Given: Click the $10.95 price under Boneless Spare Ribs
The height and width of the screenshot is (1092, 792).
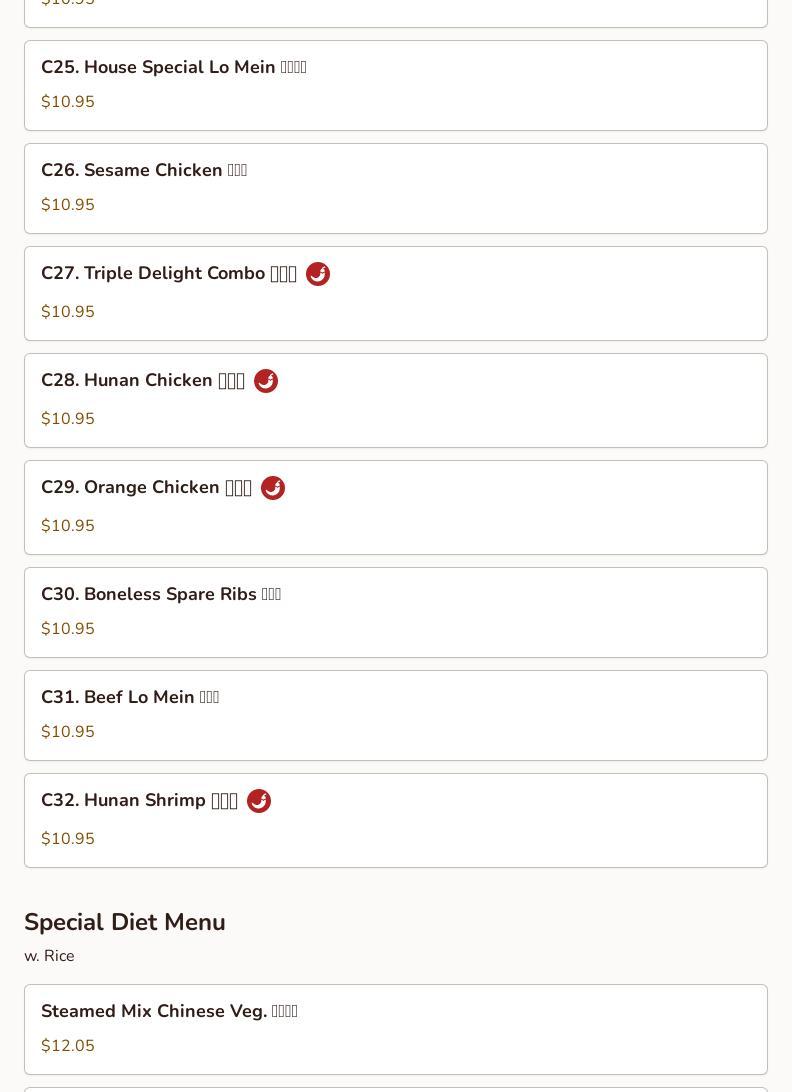Looking at the screenshot, I should point(68,629).
